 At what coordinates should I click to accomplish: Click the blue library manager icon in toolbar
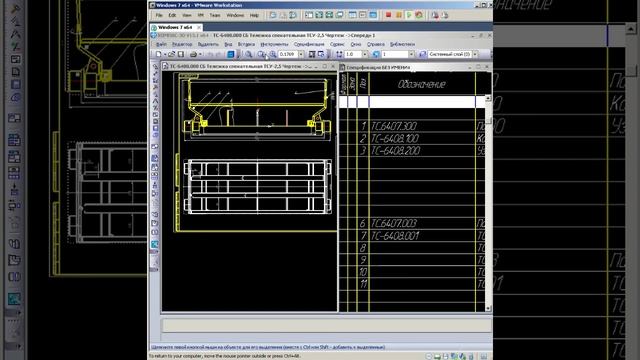[x=231, y=54]
